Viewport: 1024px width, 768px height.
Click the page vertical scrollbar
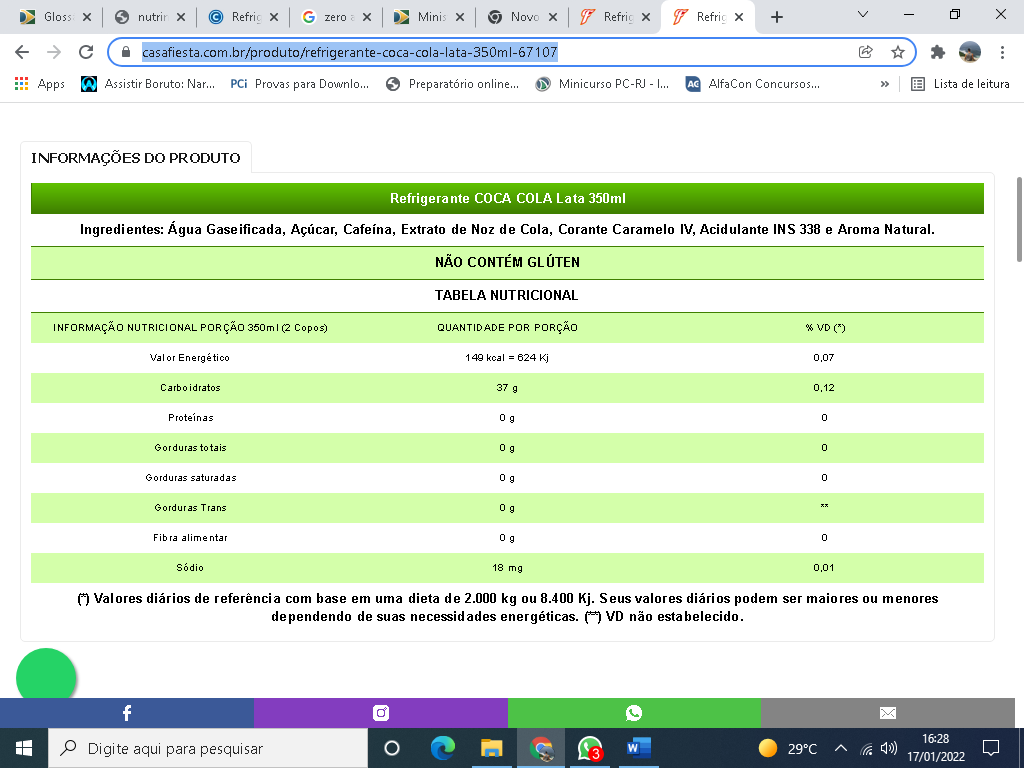coord(1019,219)
